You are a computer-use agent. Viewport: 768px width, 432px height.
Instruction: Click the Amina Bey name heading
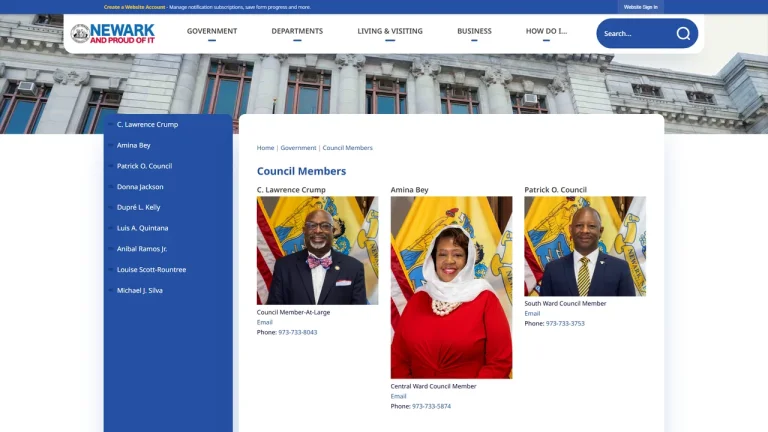pos(409,190)
